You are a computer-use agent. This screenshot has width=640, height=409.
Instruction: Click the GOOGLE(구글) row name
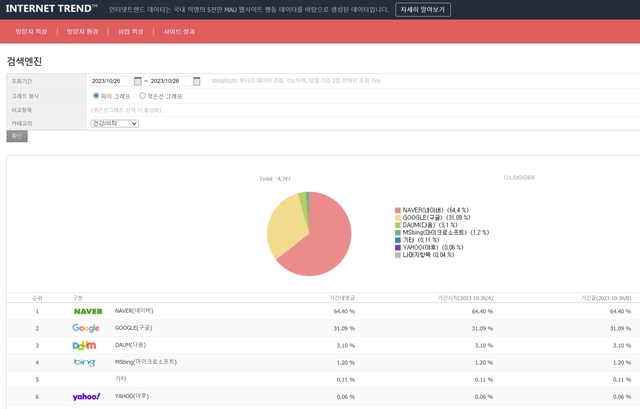pos(133,328)
